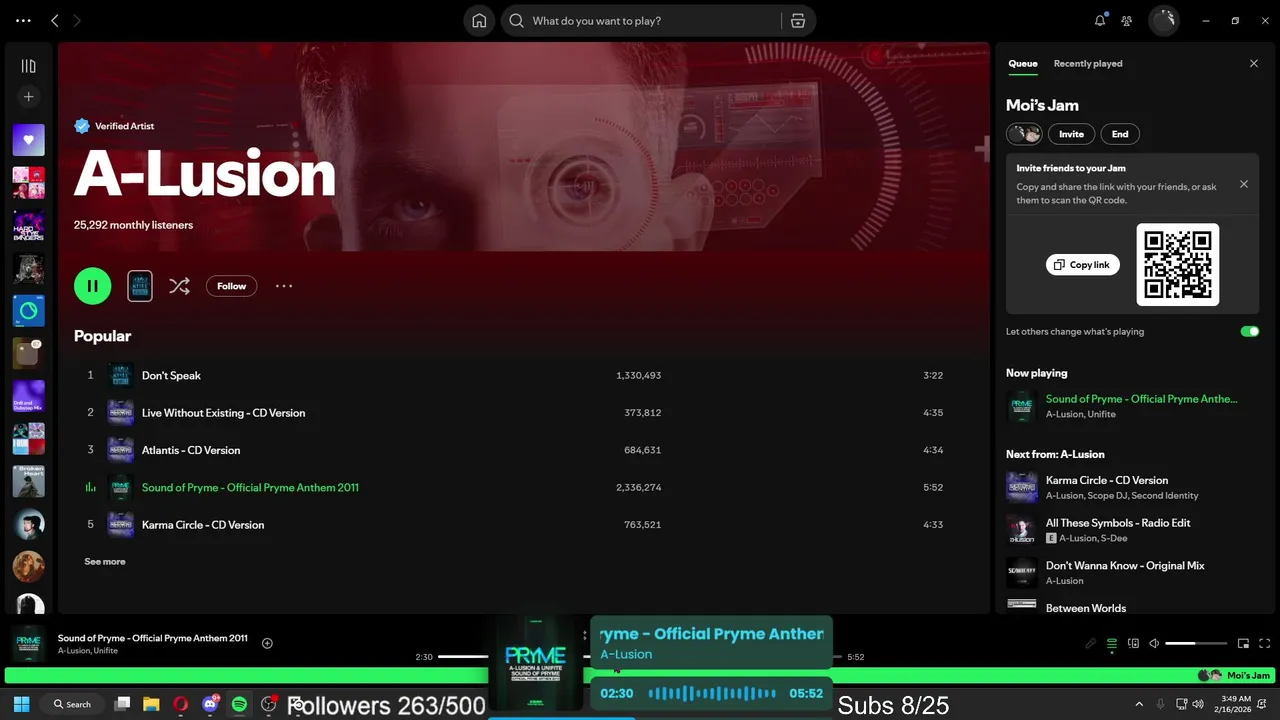Image resolution: width=1280 pixels, height=720 pixels.
Task: Select All These Symbols - Radio Edit in queue
Action: 1132,530
